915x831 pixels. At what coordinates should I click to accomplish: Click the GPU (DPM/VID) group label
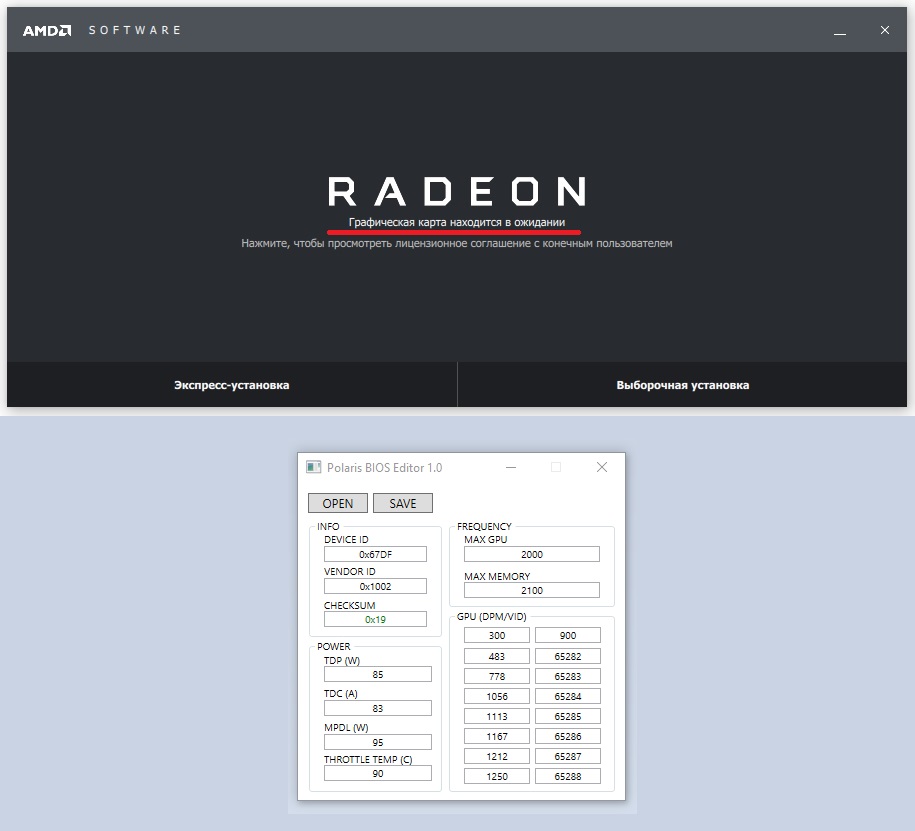(x=491, y=616)
